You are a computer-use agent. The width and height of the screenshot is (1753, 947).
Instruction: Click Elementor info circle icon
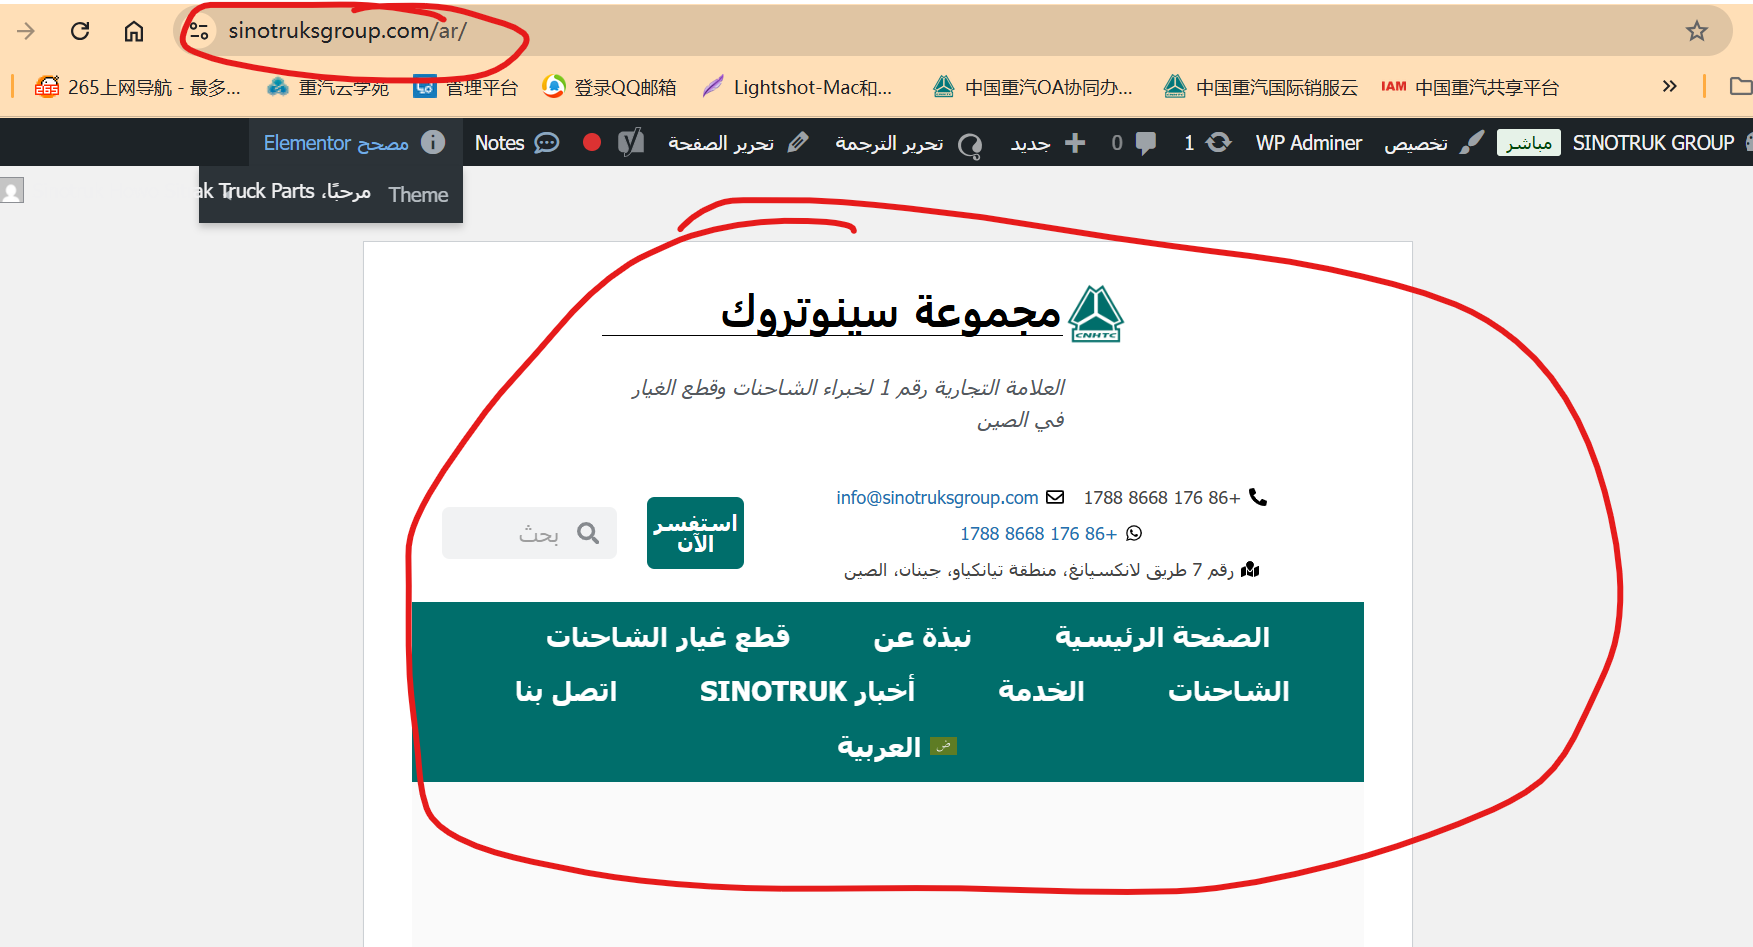pyautogui.click(x=433, y=142)
